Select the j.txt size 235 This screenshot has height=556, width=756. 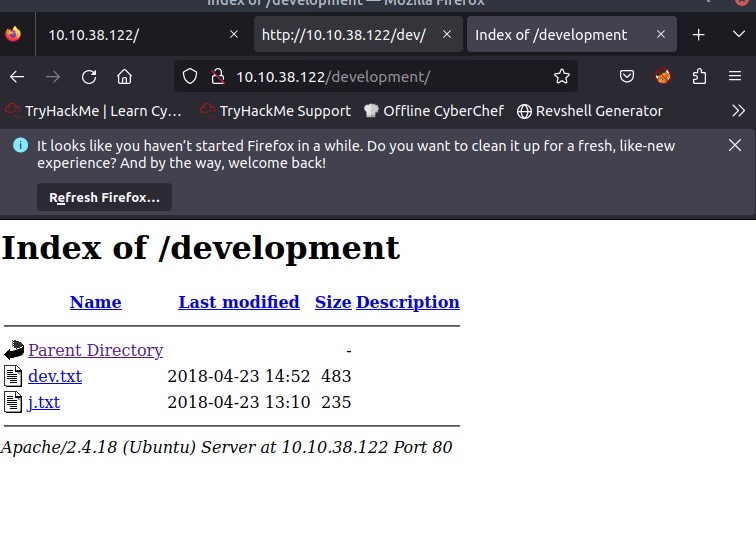pyautogui.click(x=336, y=402)
